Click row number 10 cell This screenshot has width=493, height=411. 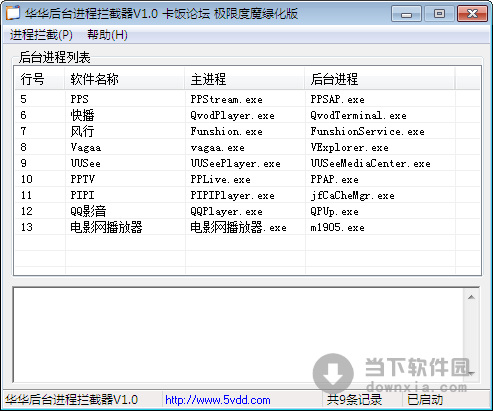(26, 179)
